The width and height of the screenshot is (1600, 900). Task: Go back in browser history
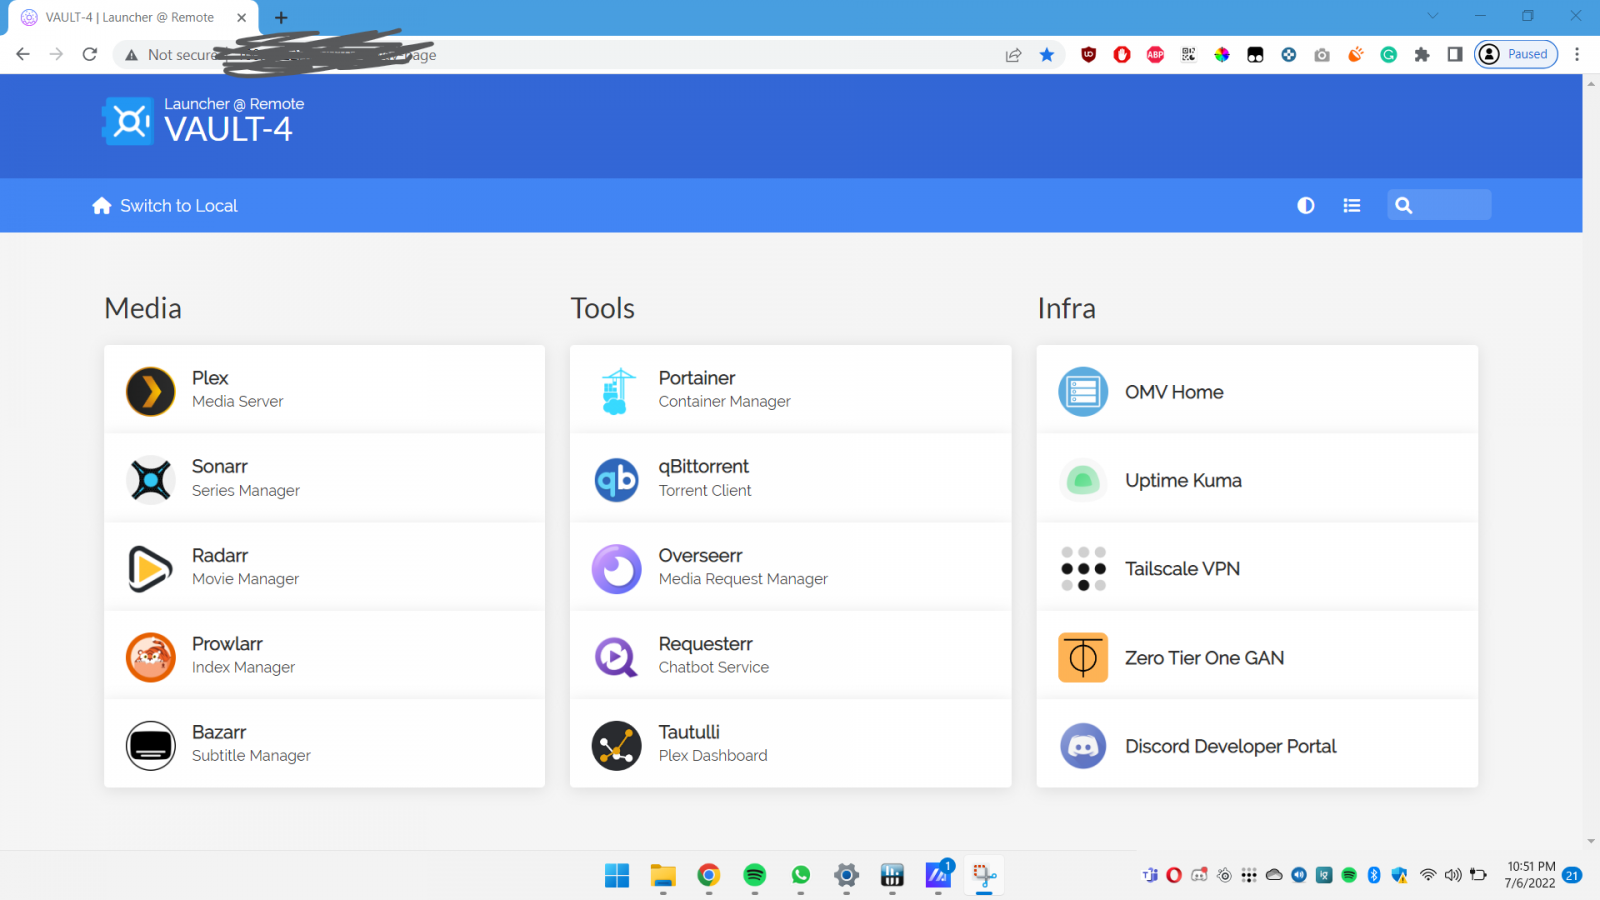23,54
